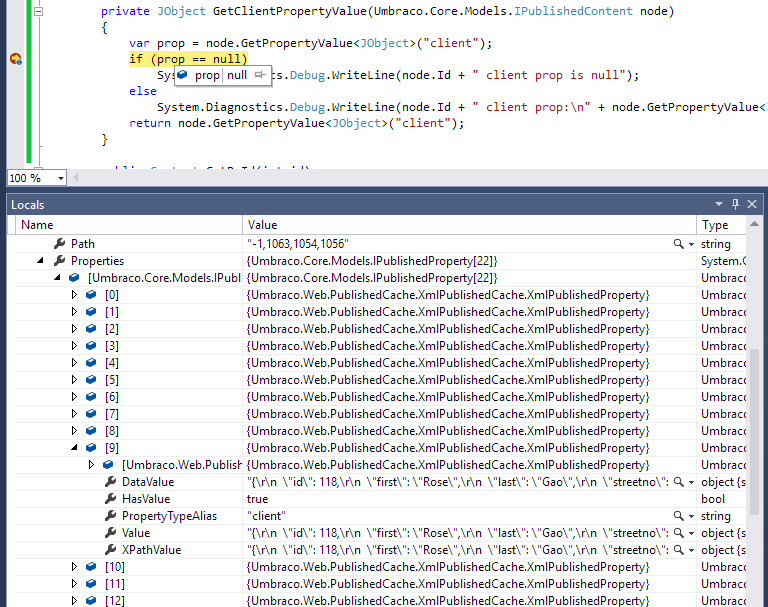Expand property item [10]
Image resolution: width=768 pixels, height=607 pixels.
[74, 567]
